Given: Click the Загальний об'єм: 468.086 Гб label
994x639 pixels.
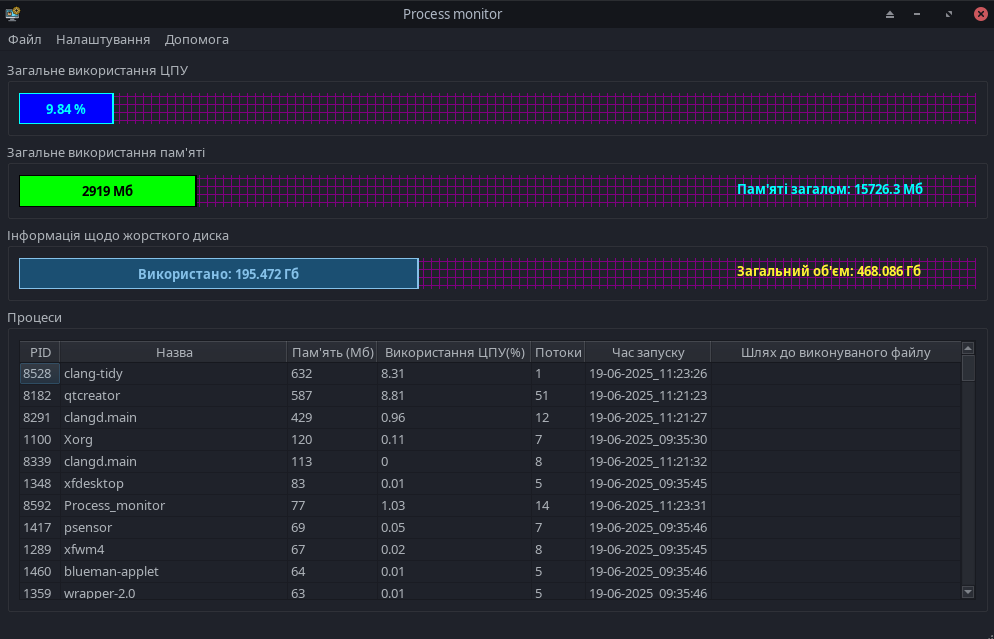Looking at the screenshot, I should [x=829, y=271].
